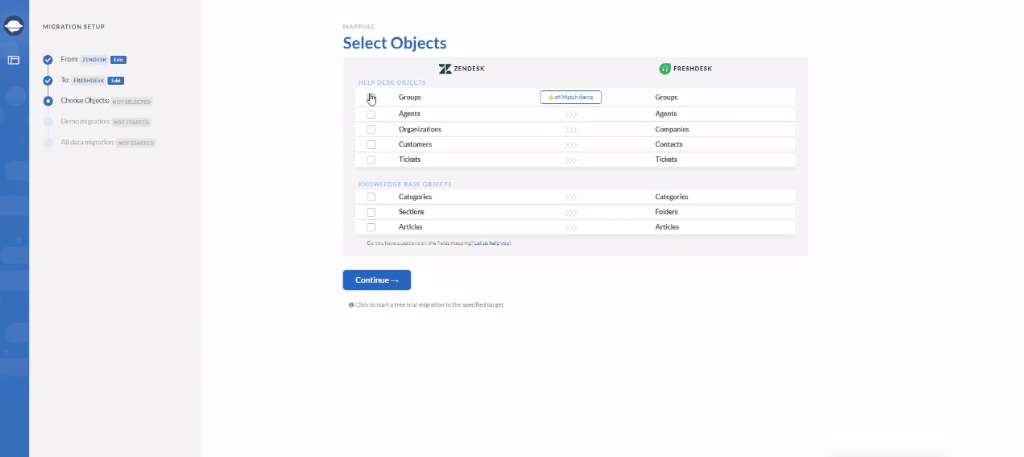Viewport: 1024px width, 457px height.
Task: Click the HELP DESK OBJECTS section header
Action: (x=392, y=83)
